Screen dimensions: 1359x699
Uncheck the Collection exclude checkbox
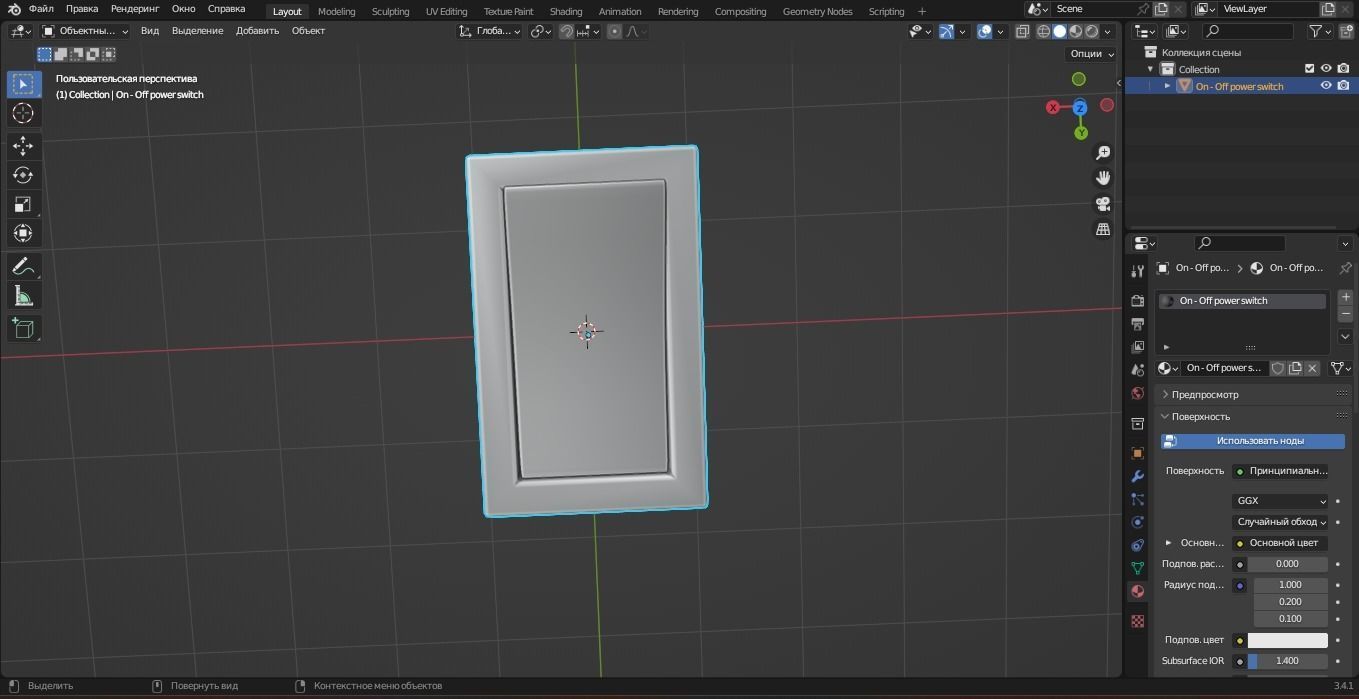1309,69
